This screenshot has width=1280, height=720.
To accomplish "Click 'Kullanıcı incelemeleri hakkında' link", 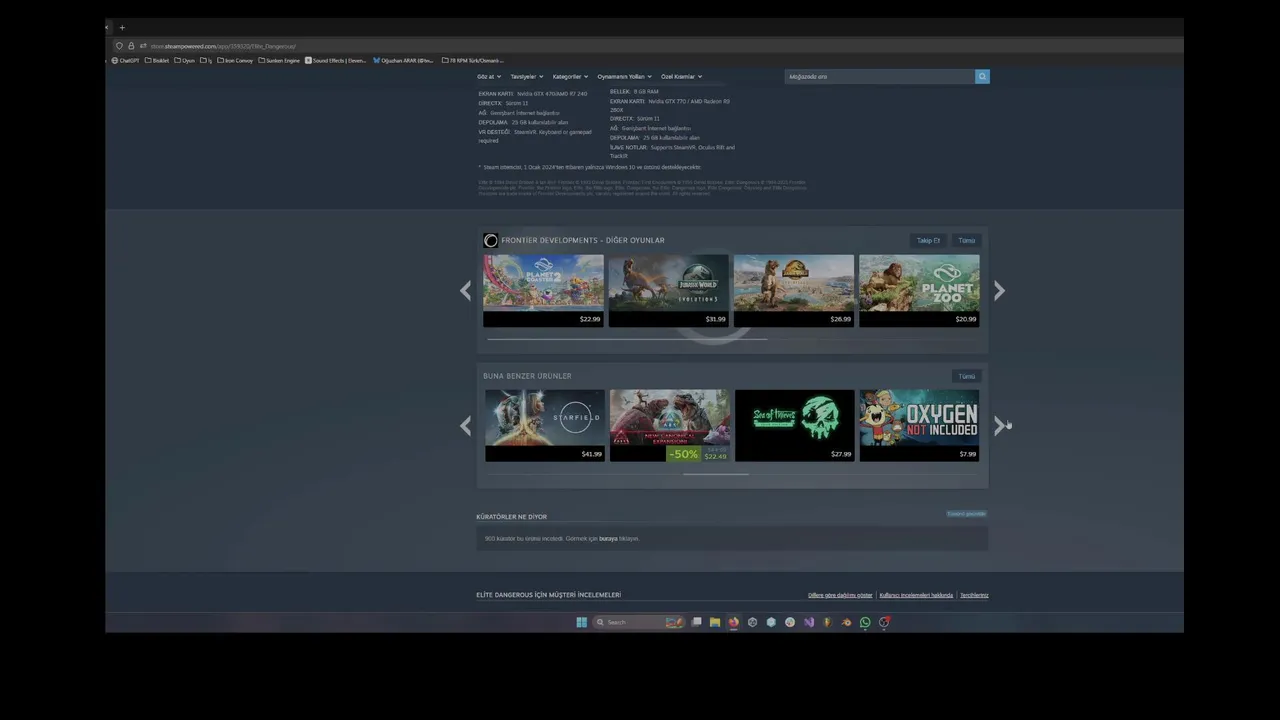I will pos(916,595).
